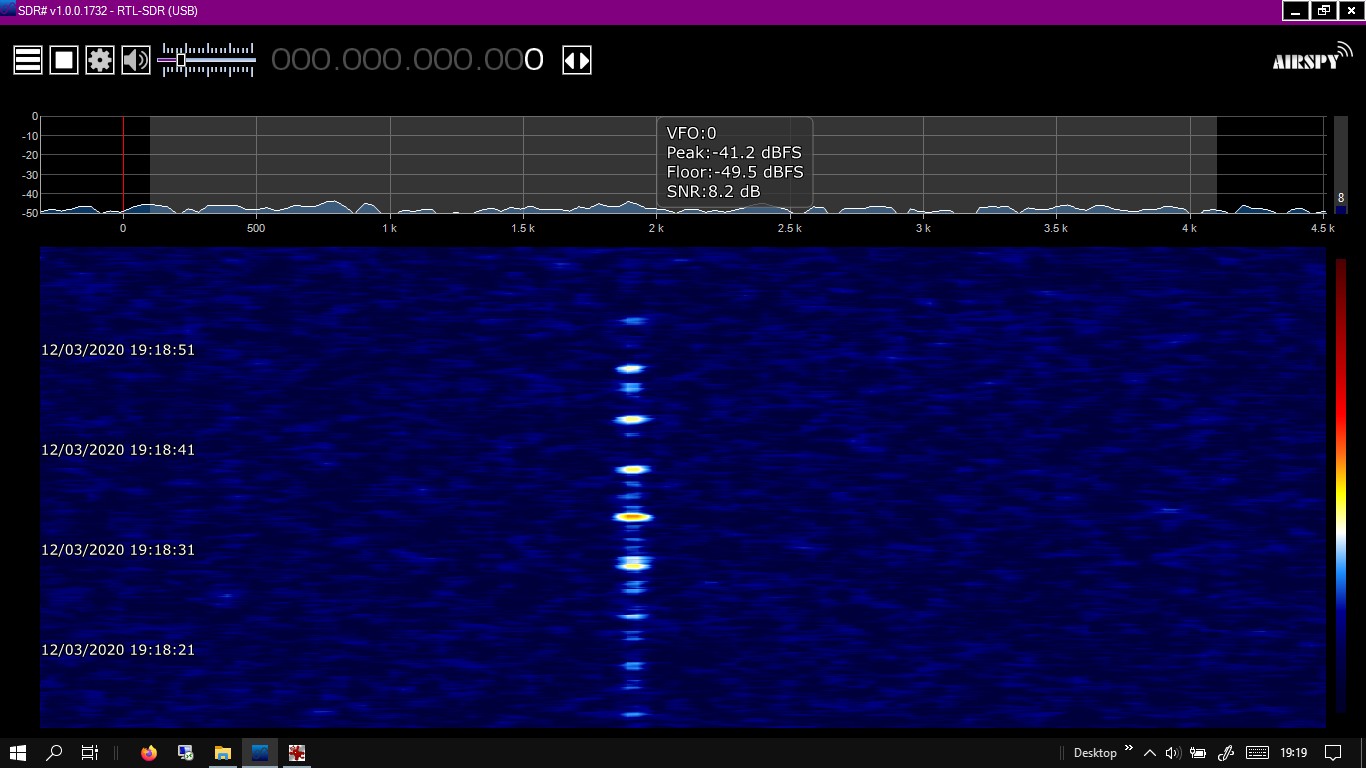Image resolution: width=1366 pixels, height=768 pixels.
Task: Show hidden system tray icons
Action: [x=1150, y=753]
